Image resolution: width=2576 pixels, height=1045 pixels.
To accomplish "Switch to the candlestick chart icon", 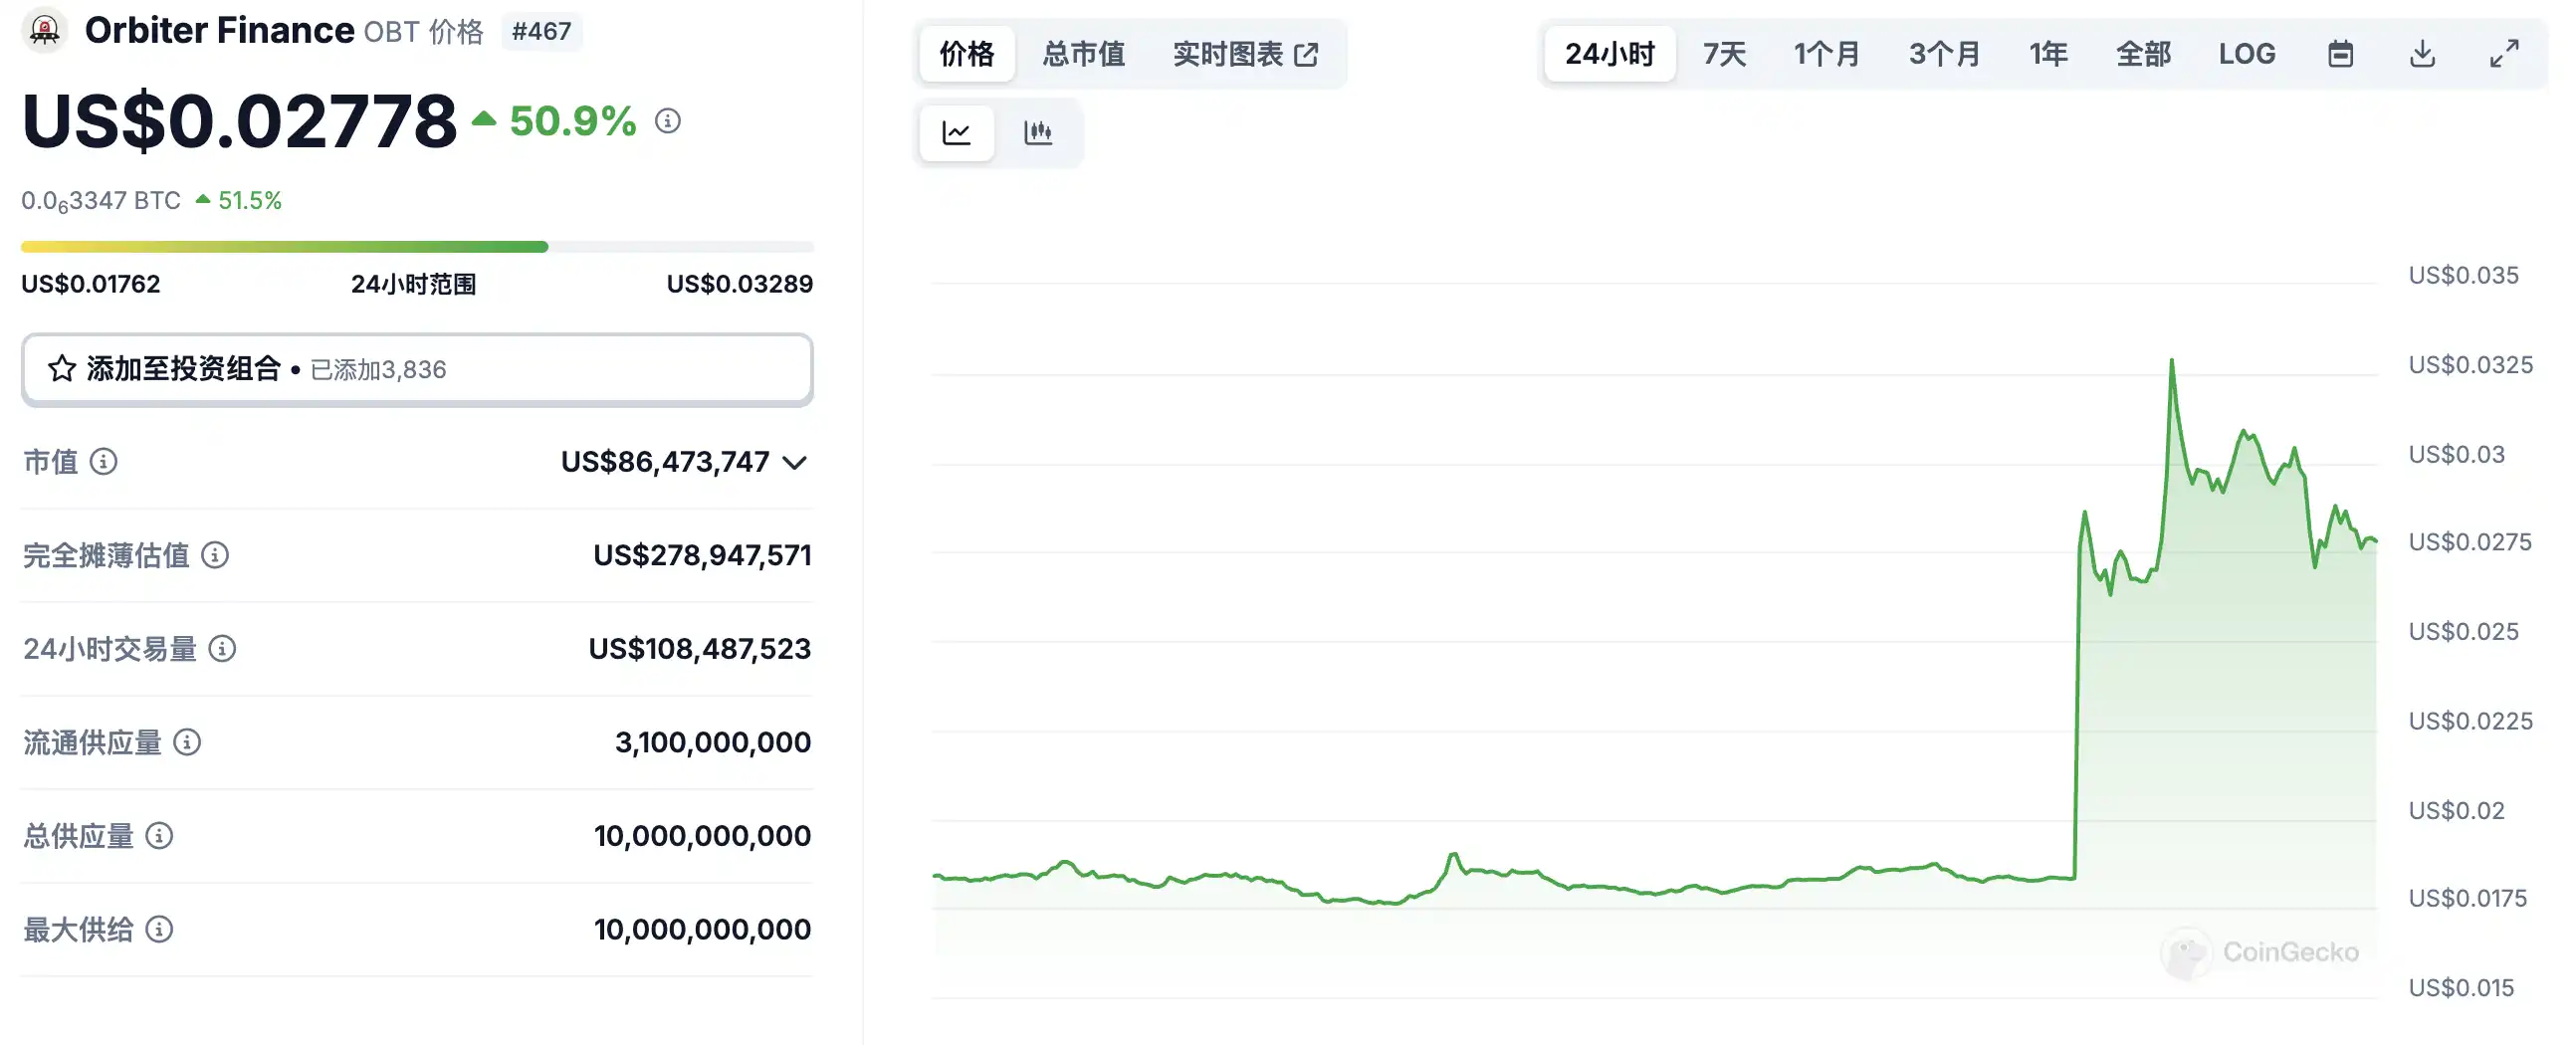I will (x=1038, y=132).
